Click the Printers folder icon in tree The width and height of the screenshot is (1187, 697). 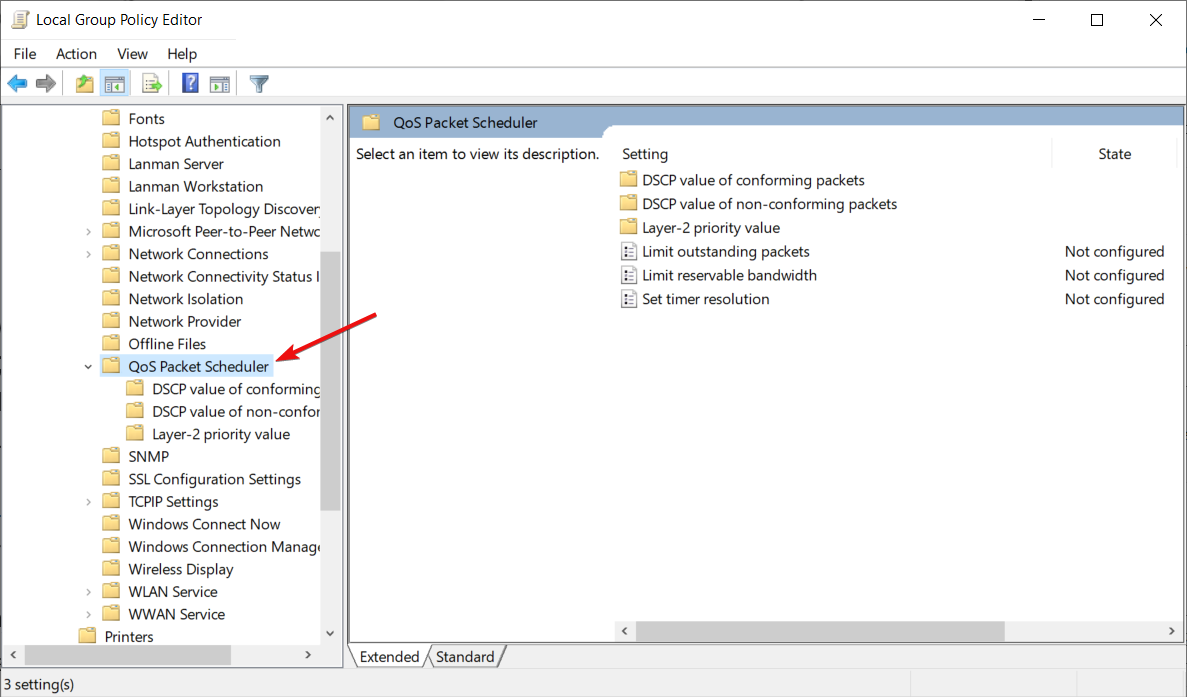pyautogui.click(x=88, y=636)
